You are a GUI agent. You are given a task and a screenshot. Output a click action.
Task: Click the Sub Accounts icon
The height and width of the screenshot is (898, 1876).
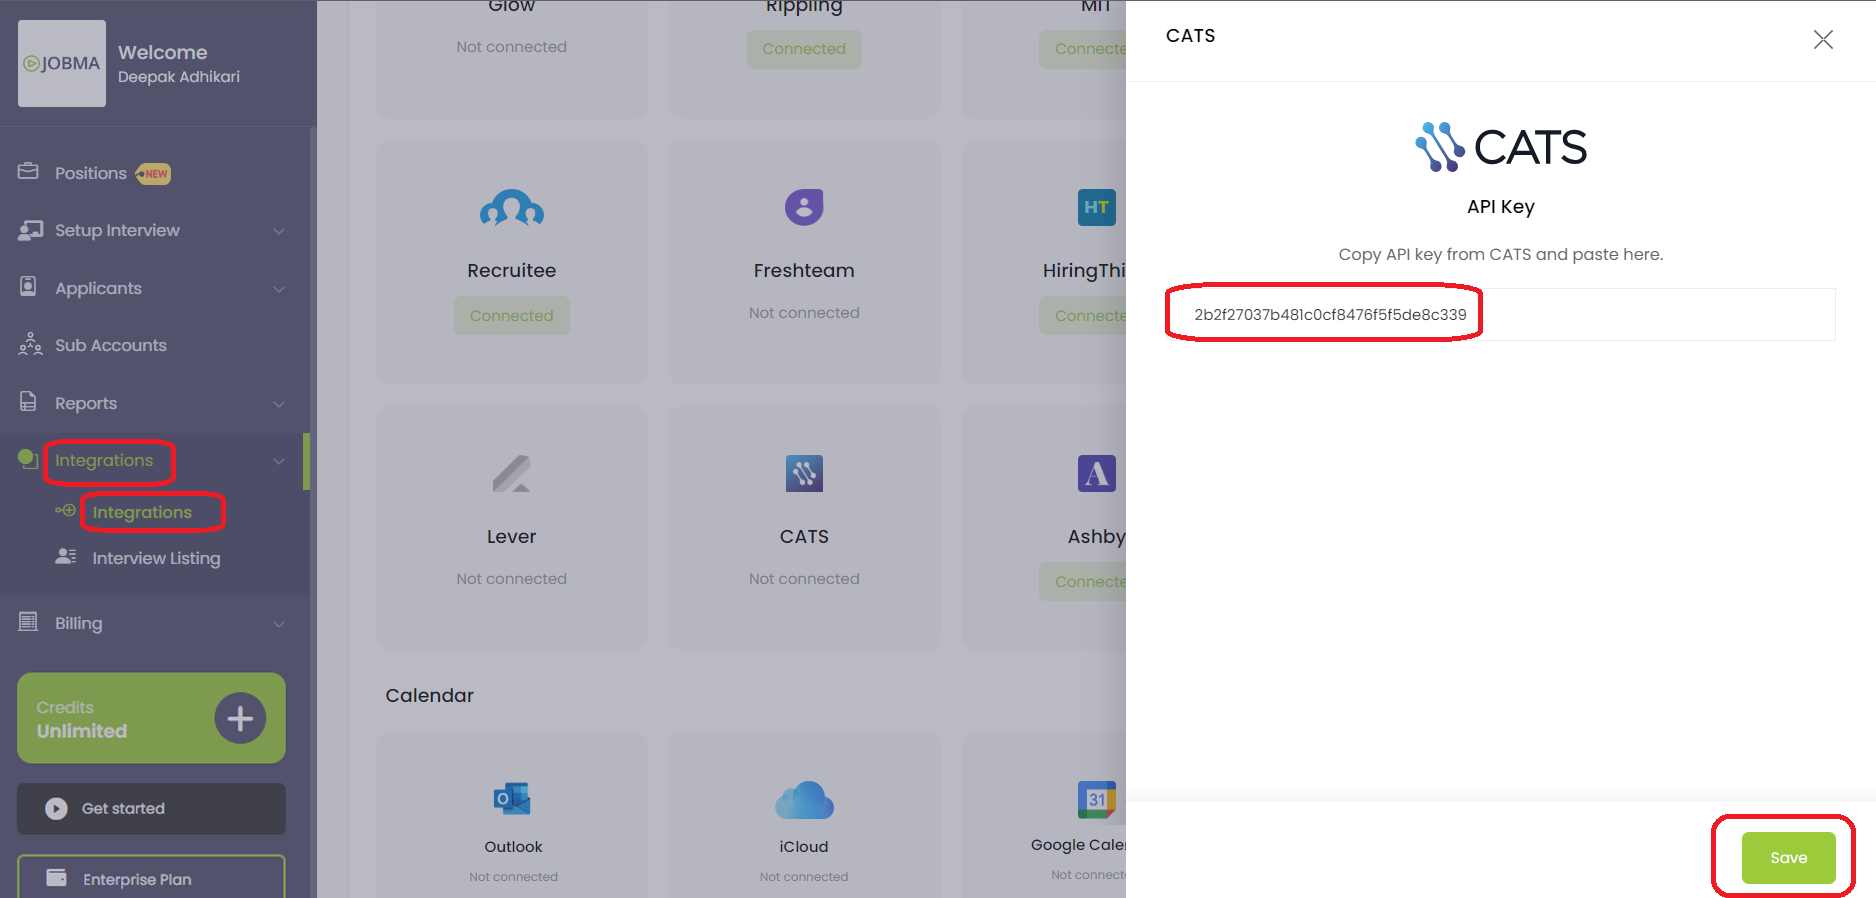pyautogui.click(x=30, y=344)
